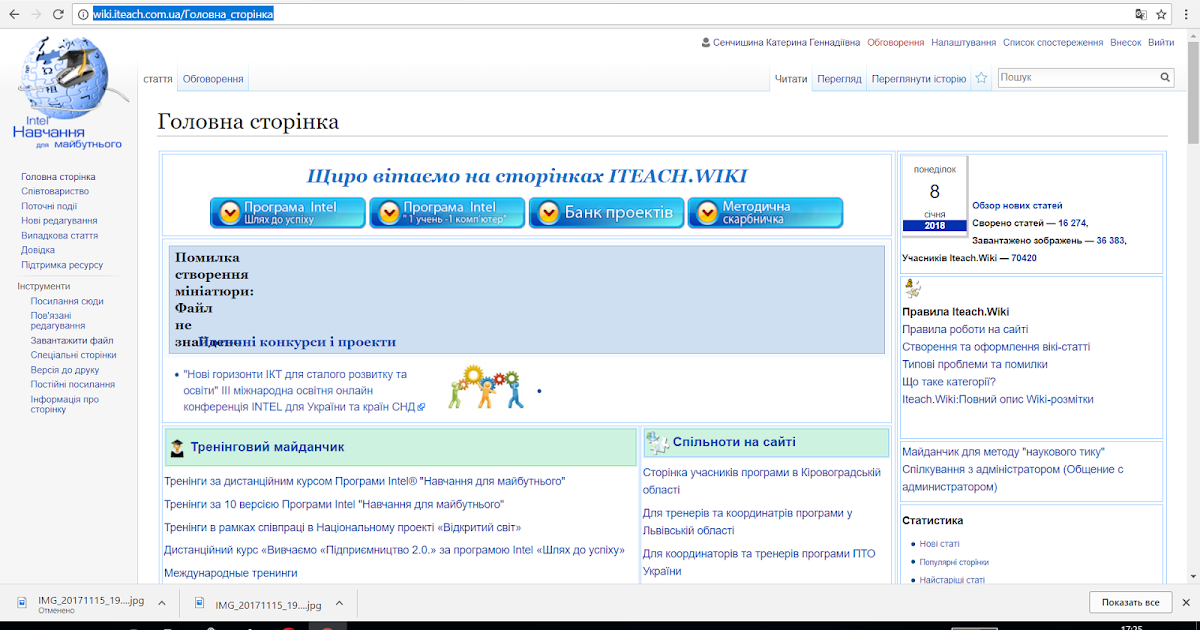1200x630 pixels.
Task: Open Международные тренинги link
Action: click(x=231, y=573)
